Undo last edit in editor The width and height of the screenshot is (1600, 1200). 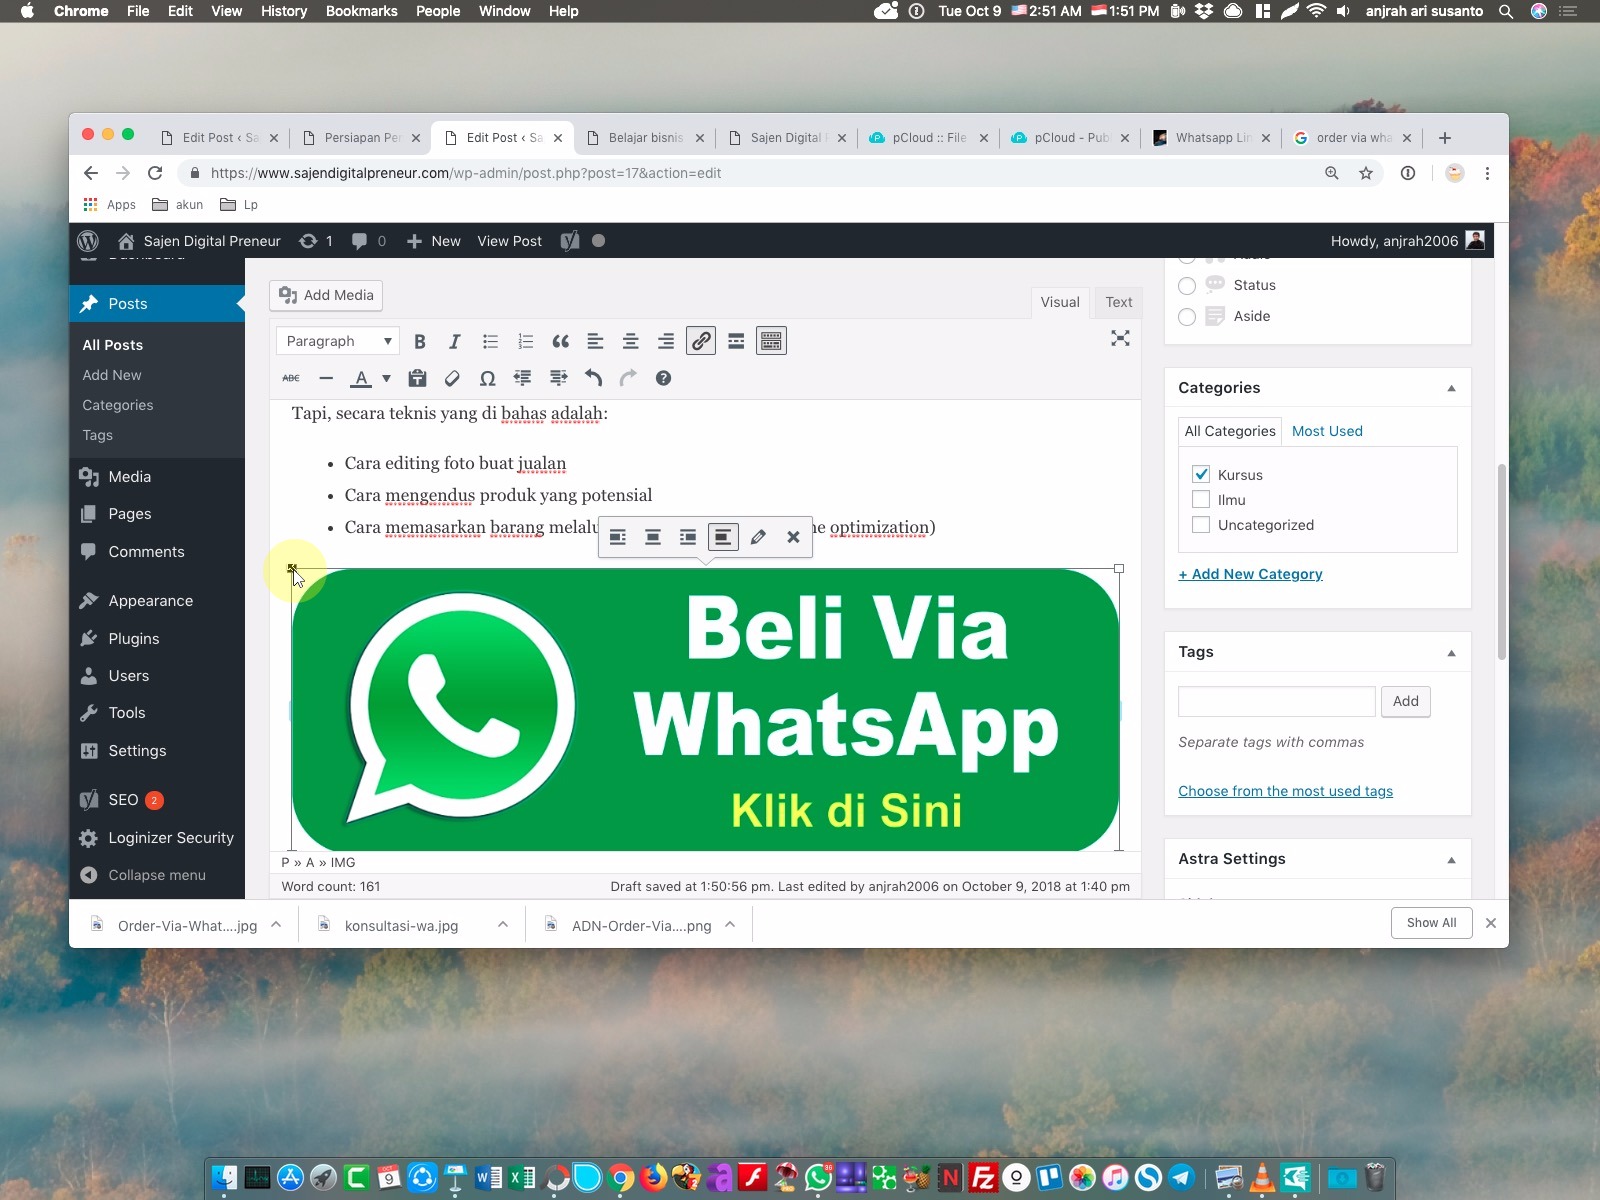point(593,378)
